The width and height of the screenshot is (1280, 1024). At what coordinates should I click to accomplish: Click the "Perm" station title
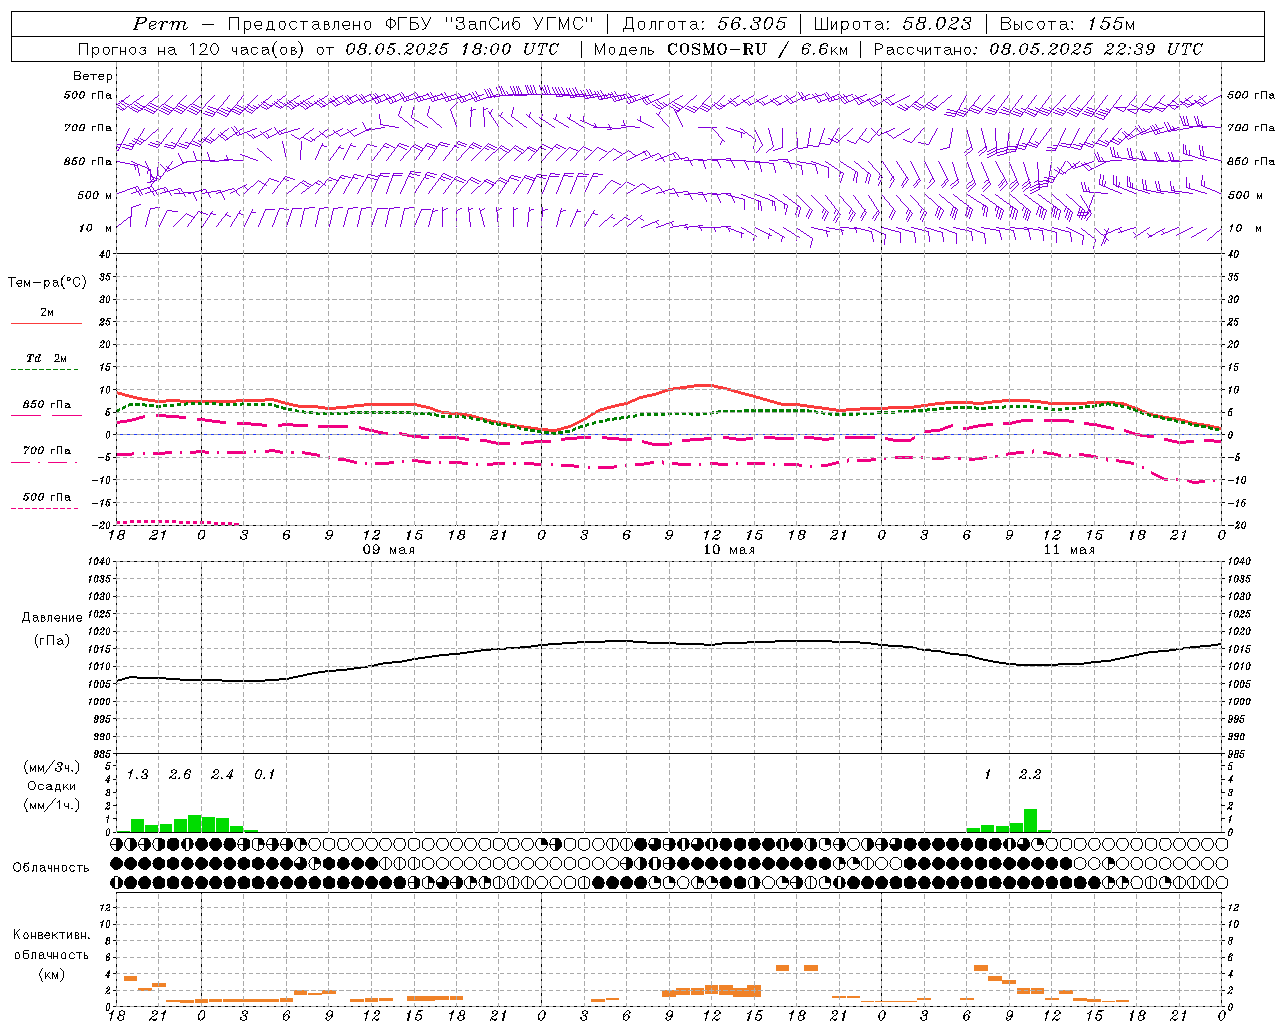pyautogui.click(x=160, y=24)
